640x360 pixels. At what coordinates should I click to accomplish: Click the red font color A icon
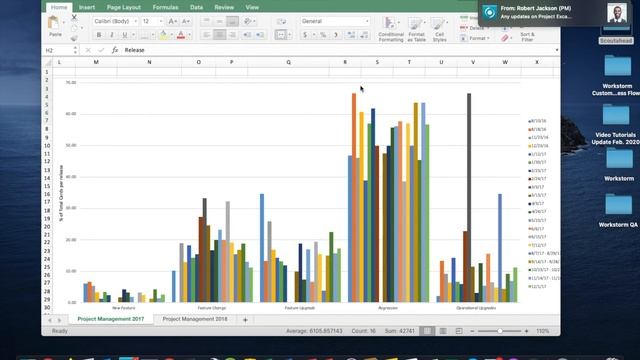[x=181, y=35]
